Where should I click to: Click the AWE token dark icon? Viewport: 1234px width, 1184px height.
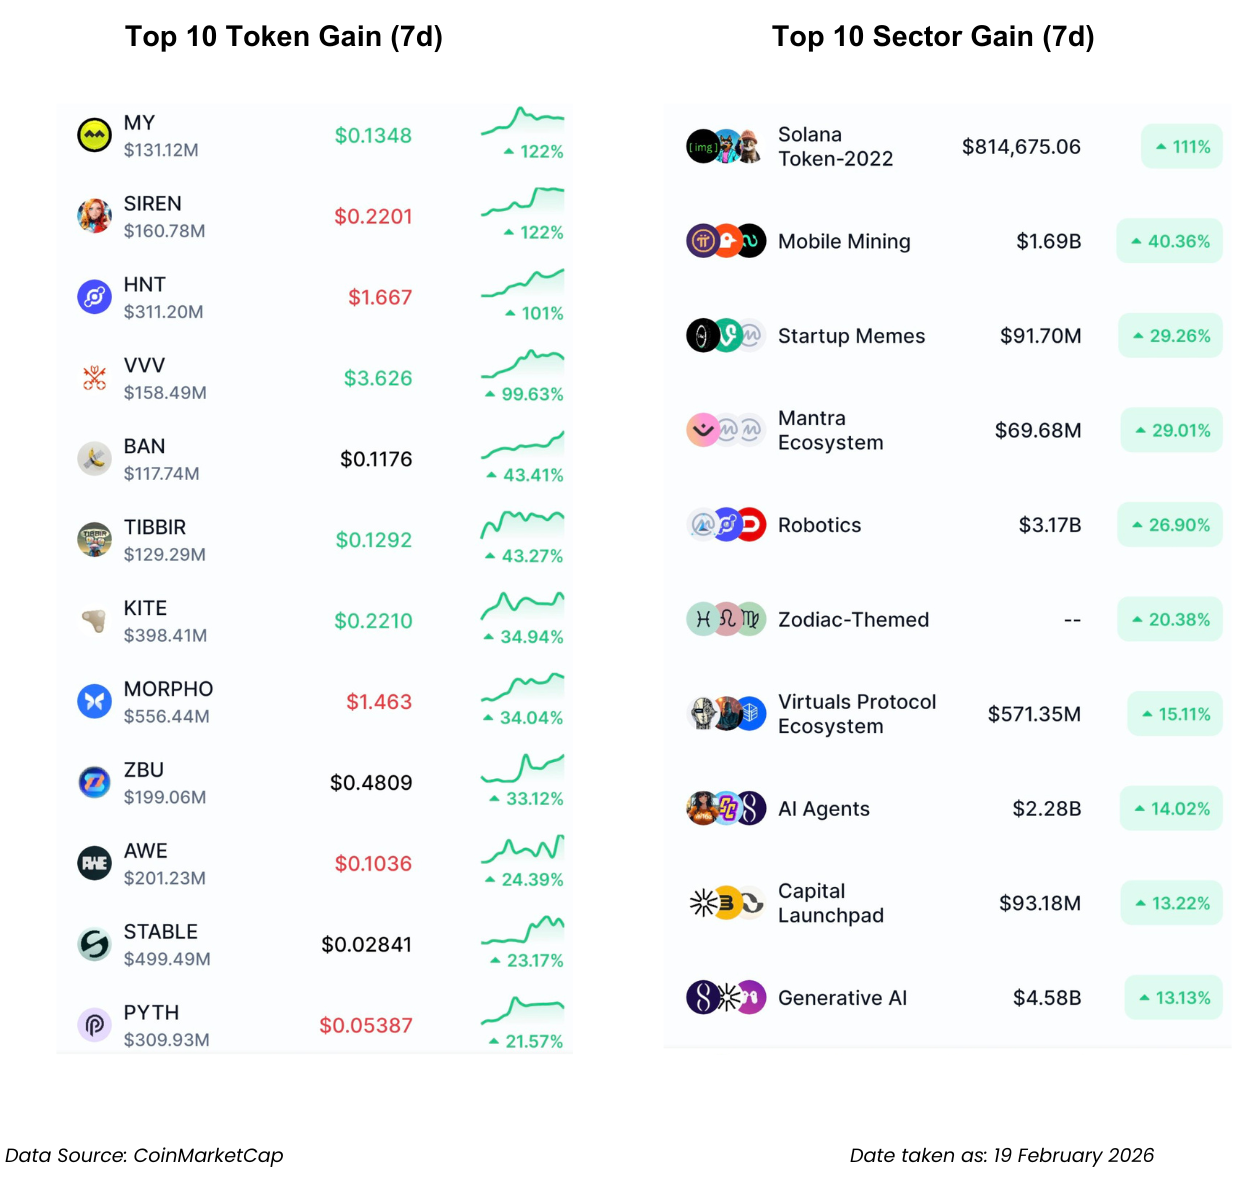pyautogui.click(x=95, y=863)
